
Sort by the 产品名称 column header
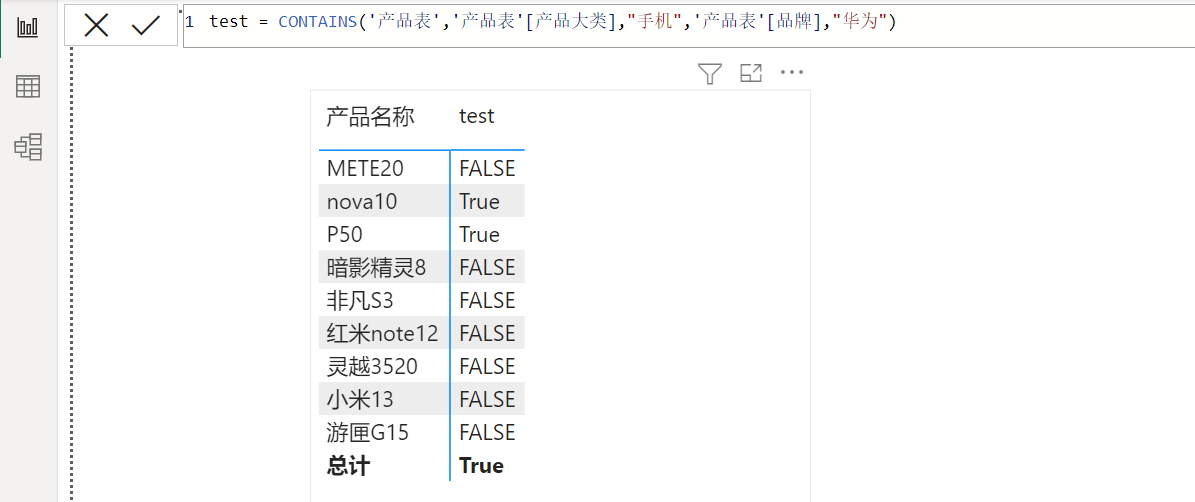coord(370,117)
